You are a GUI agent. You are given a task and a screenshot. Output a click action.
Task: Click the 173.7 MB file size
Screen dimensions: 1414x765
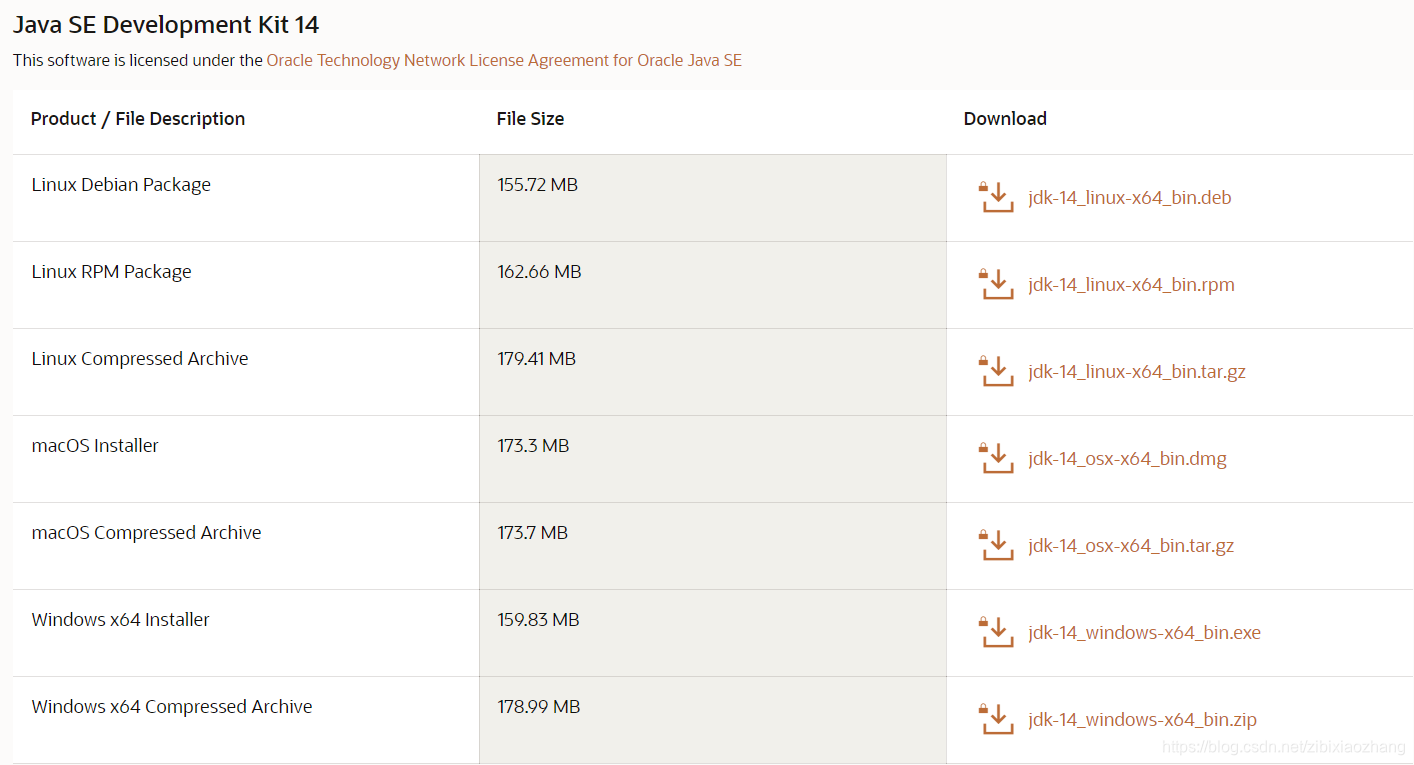533,533
